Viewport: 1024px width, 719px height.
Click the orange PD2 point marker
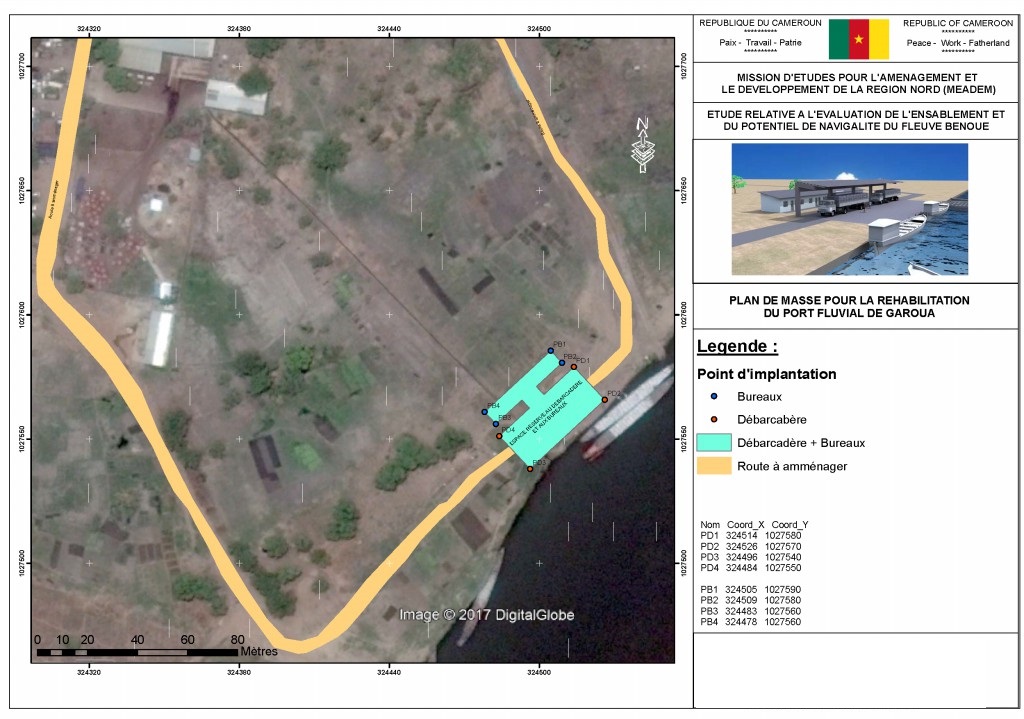[605, 400]
